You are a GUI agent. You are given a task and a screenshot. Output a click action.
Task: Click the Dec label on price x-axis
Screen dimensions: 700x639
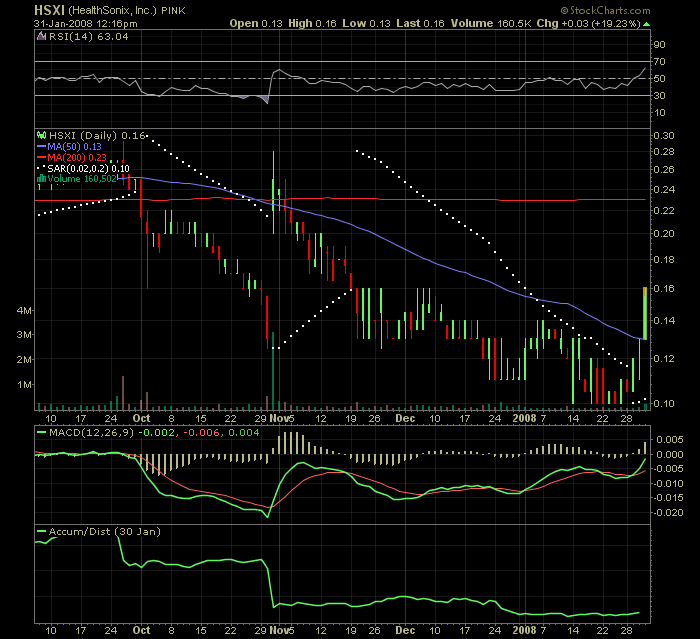pos(404,419)
